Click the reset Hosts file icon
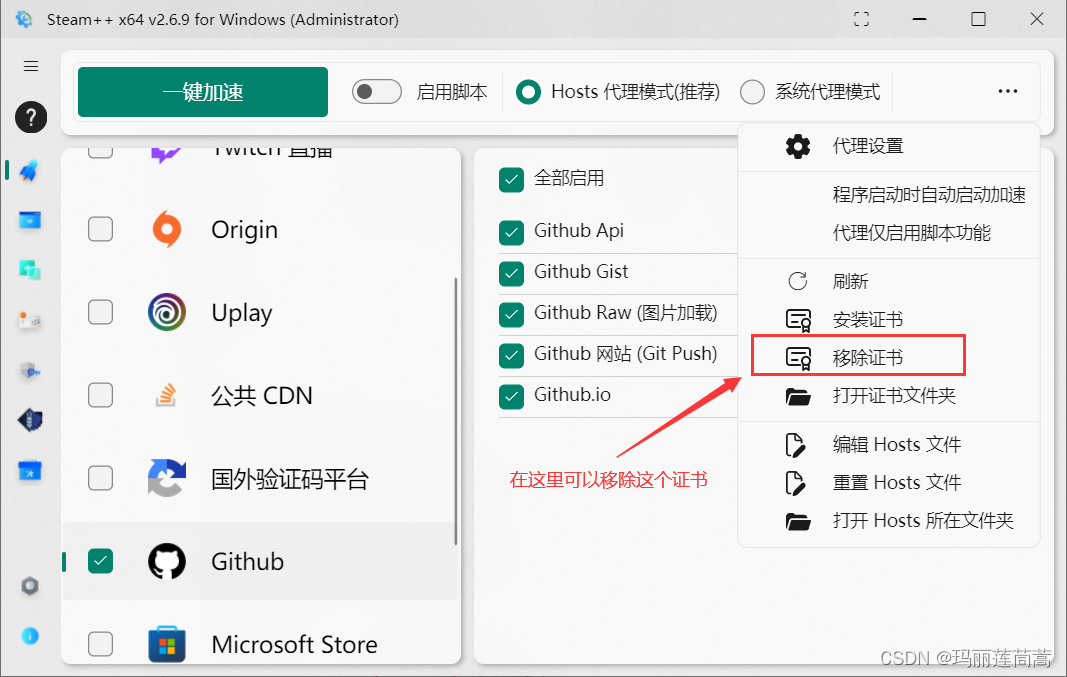1067x677 pixels. [x=795, y=483]
